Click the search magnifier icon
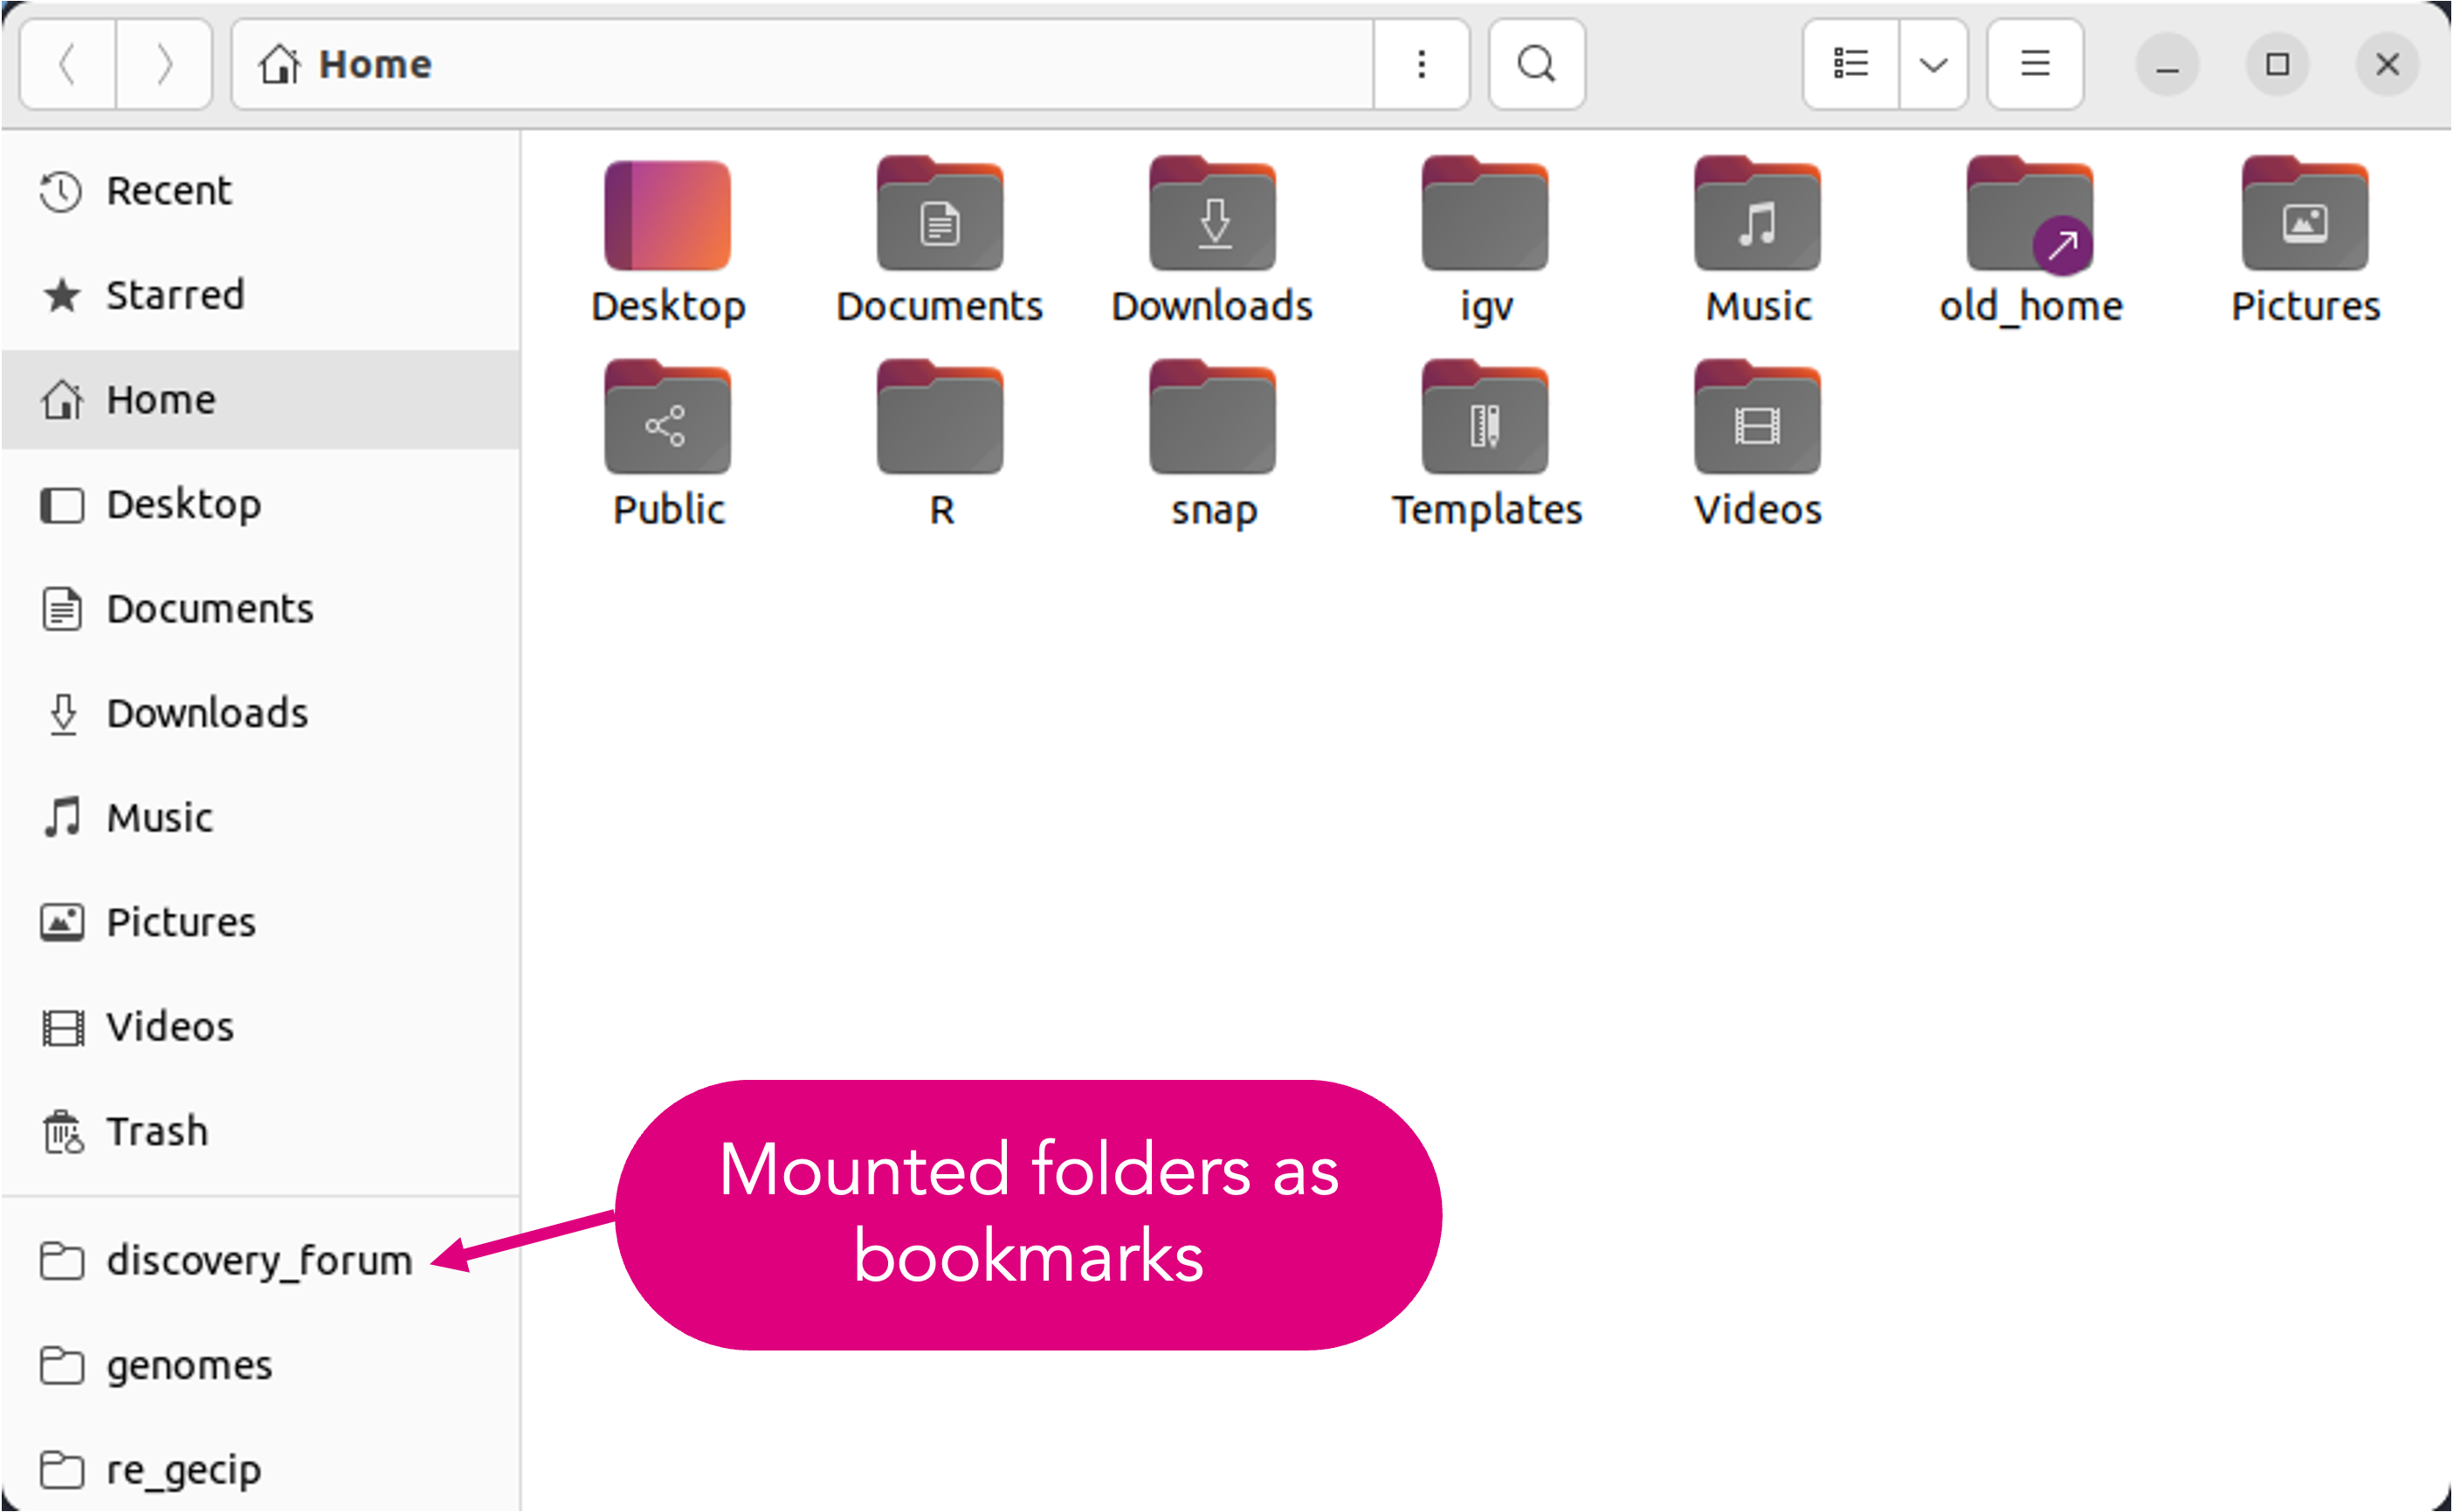The height and width of the screenshot is (1512, 2453). click(x=1536, y=65)
